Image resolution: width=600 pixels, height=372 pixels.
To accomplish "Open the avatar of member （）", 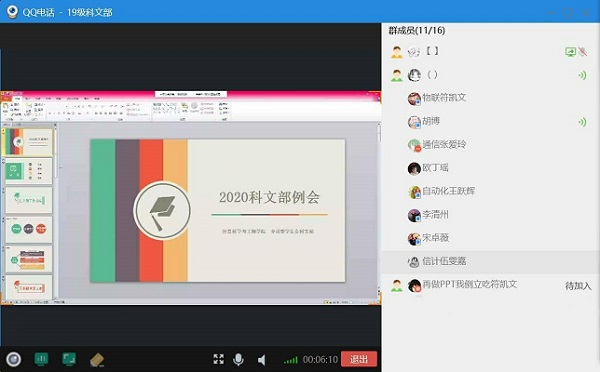I will [x=414, y=75].
